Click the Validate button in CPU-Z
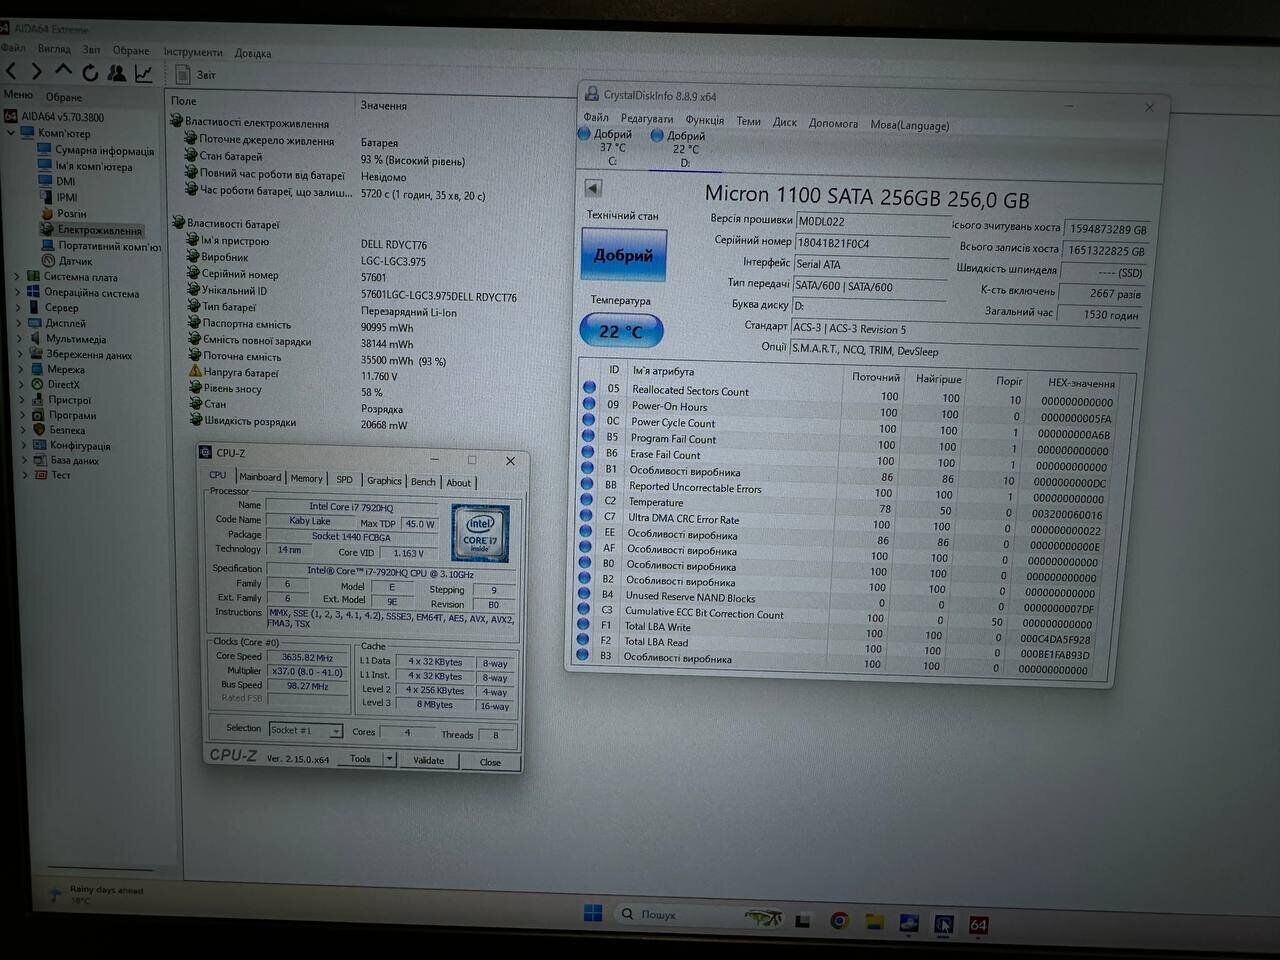 [x=428, y=761]
